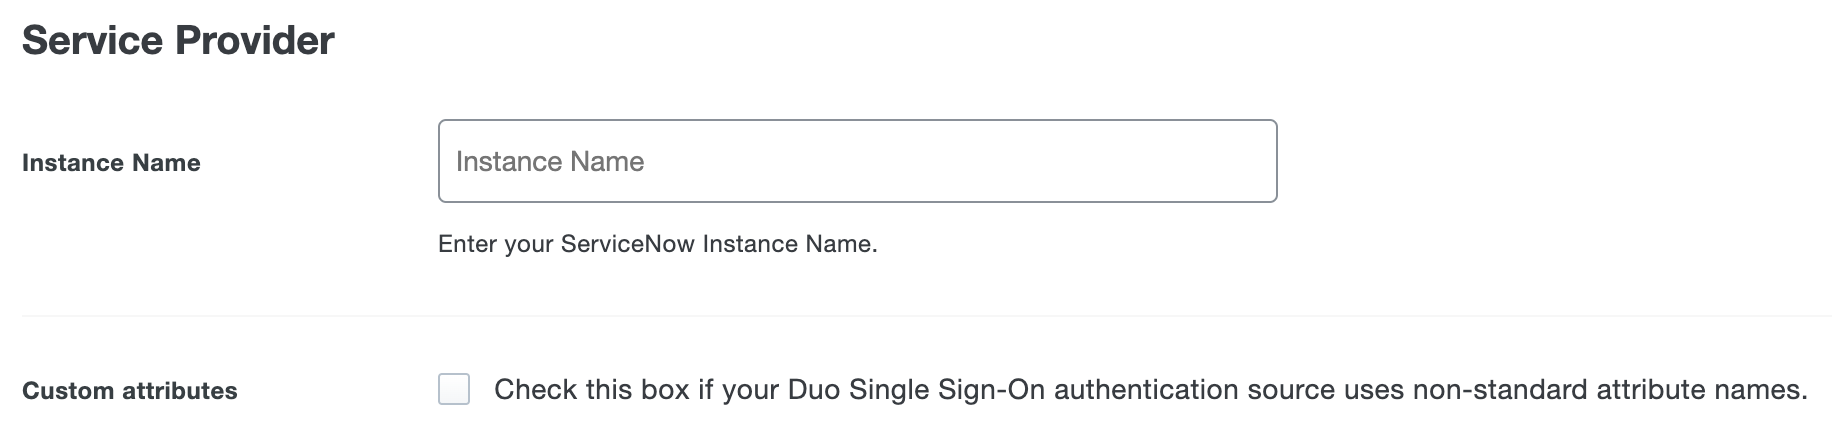This screenshot has width=1832, height=444.
Task: Click the Instance Name input field
Action: coord(857,161)
